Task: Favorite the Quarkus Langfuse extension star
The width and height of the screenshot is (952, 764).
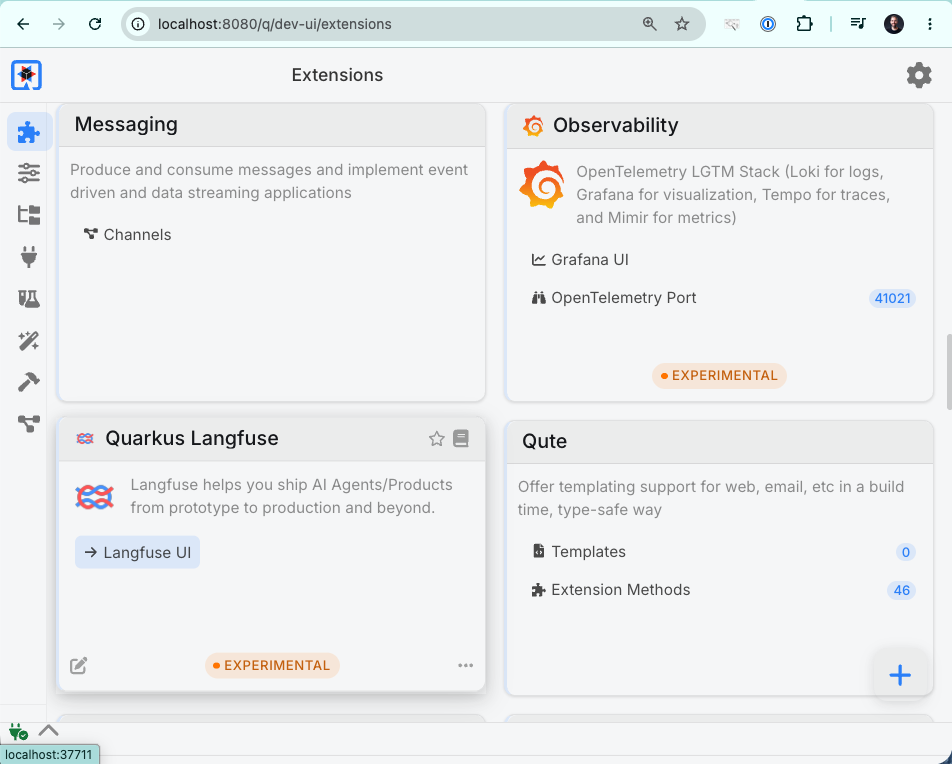Action: [x=437, y=438]
